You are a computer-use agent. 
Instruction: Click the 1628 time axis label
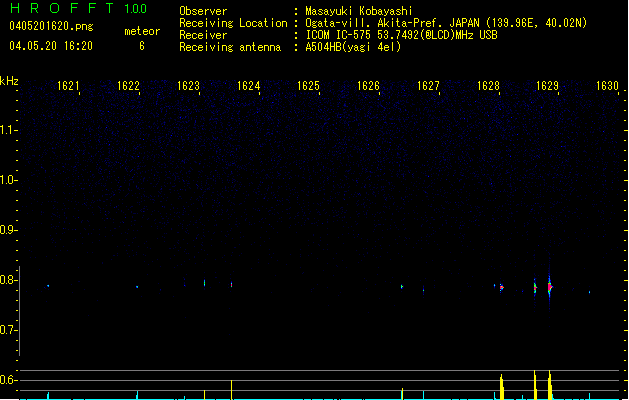click(488, 86)
